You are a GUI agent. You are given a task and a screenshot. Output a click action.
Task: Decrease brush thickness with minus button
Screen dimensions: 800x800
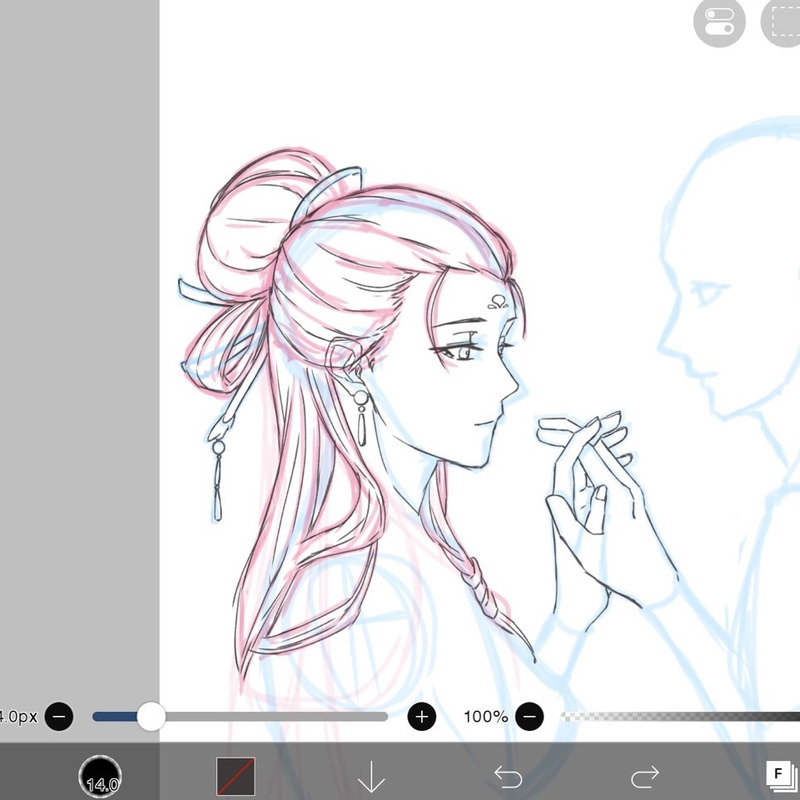coord(59,716)
